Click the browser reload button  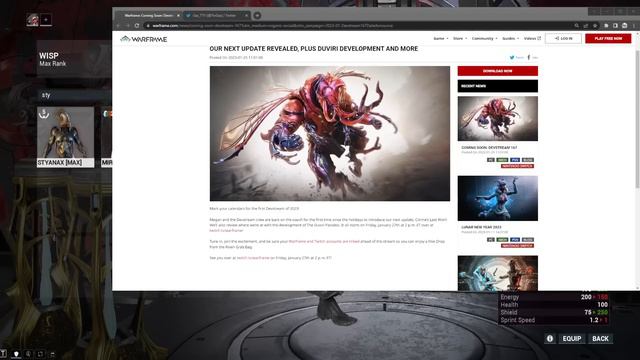(x=137, y=25)
